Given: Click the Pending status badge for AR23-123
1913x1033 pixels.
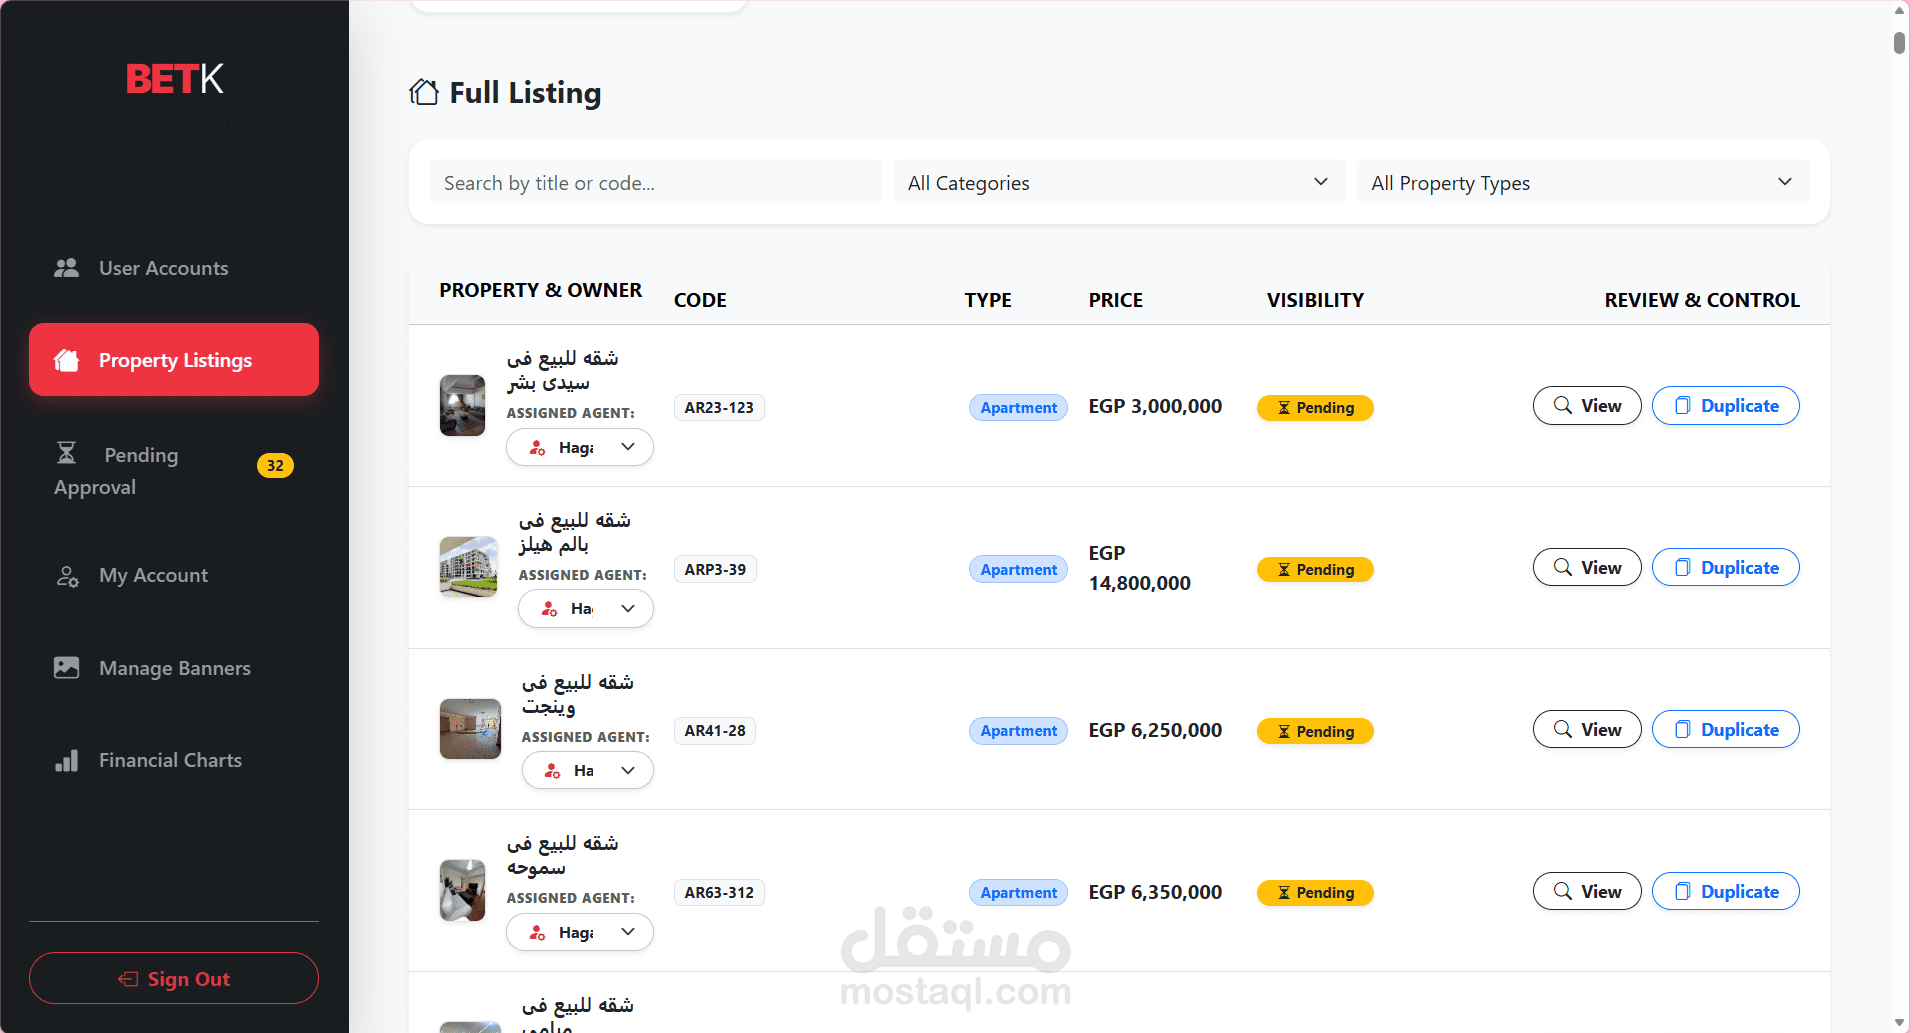Looking at the screenshot, I should tap(1314, 408).
